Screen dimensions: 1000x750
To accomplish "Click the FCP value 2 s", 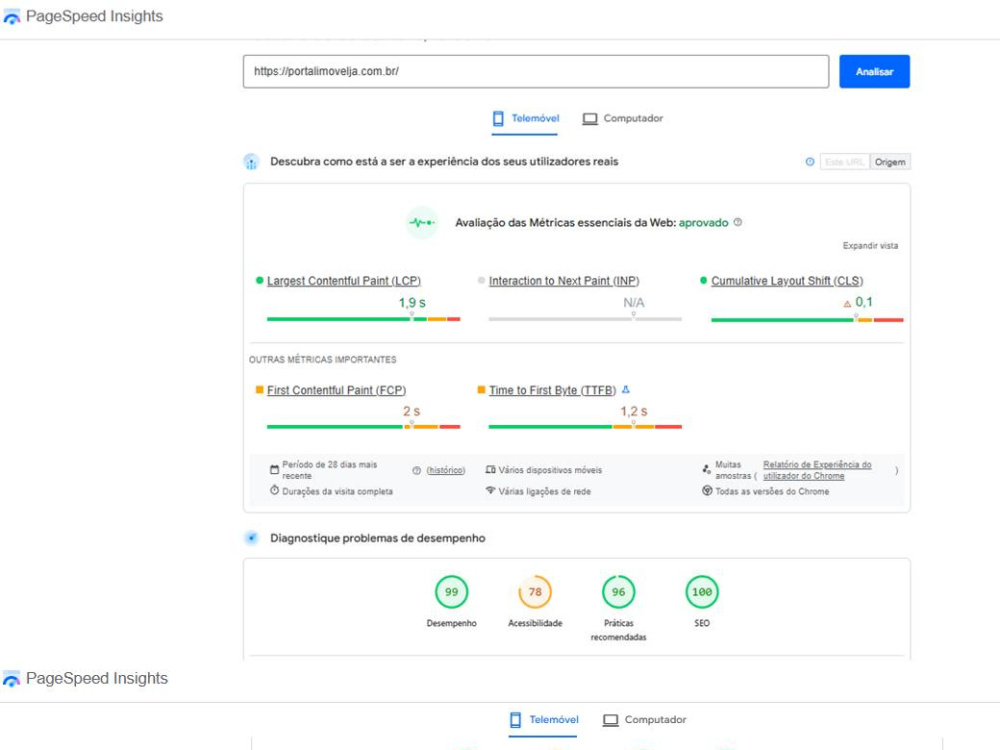I will 411,411.
